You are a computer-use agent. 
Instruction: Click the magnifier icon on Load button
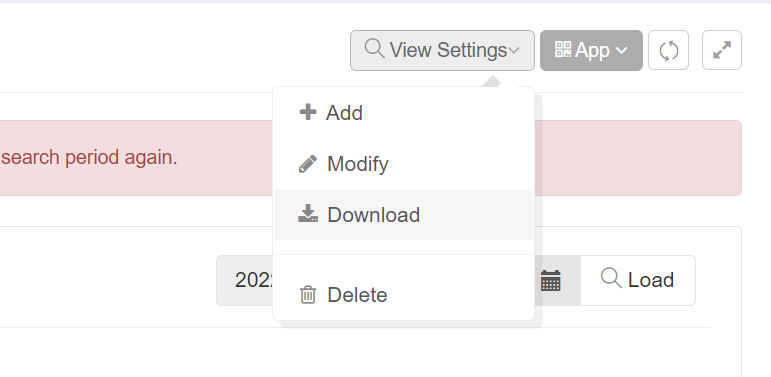[611, 278]
